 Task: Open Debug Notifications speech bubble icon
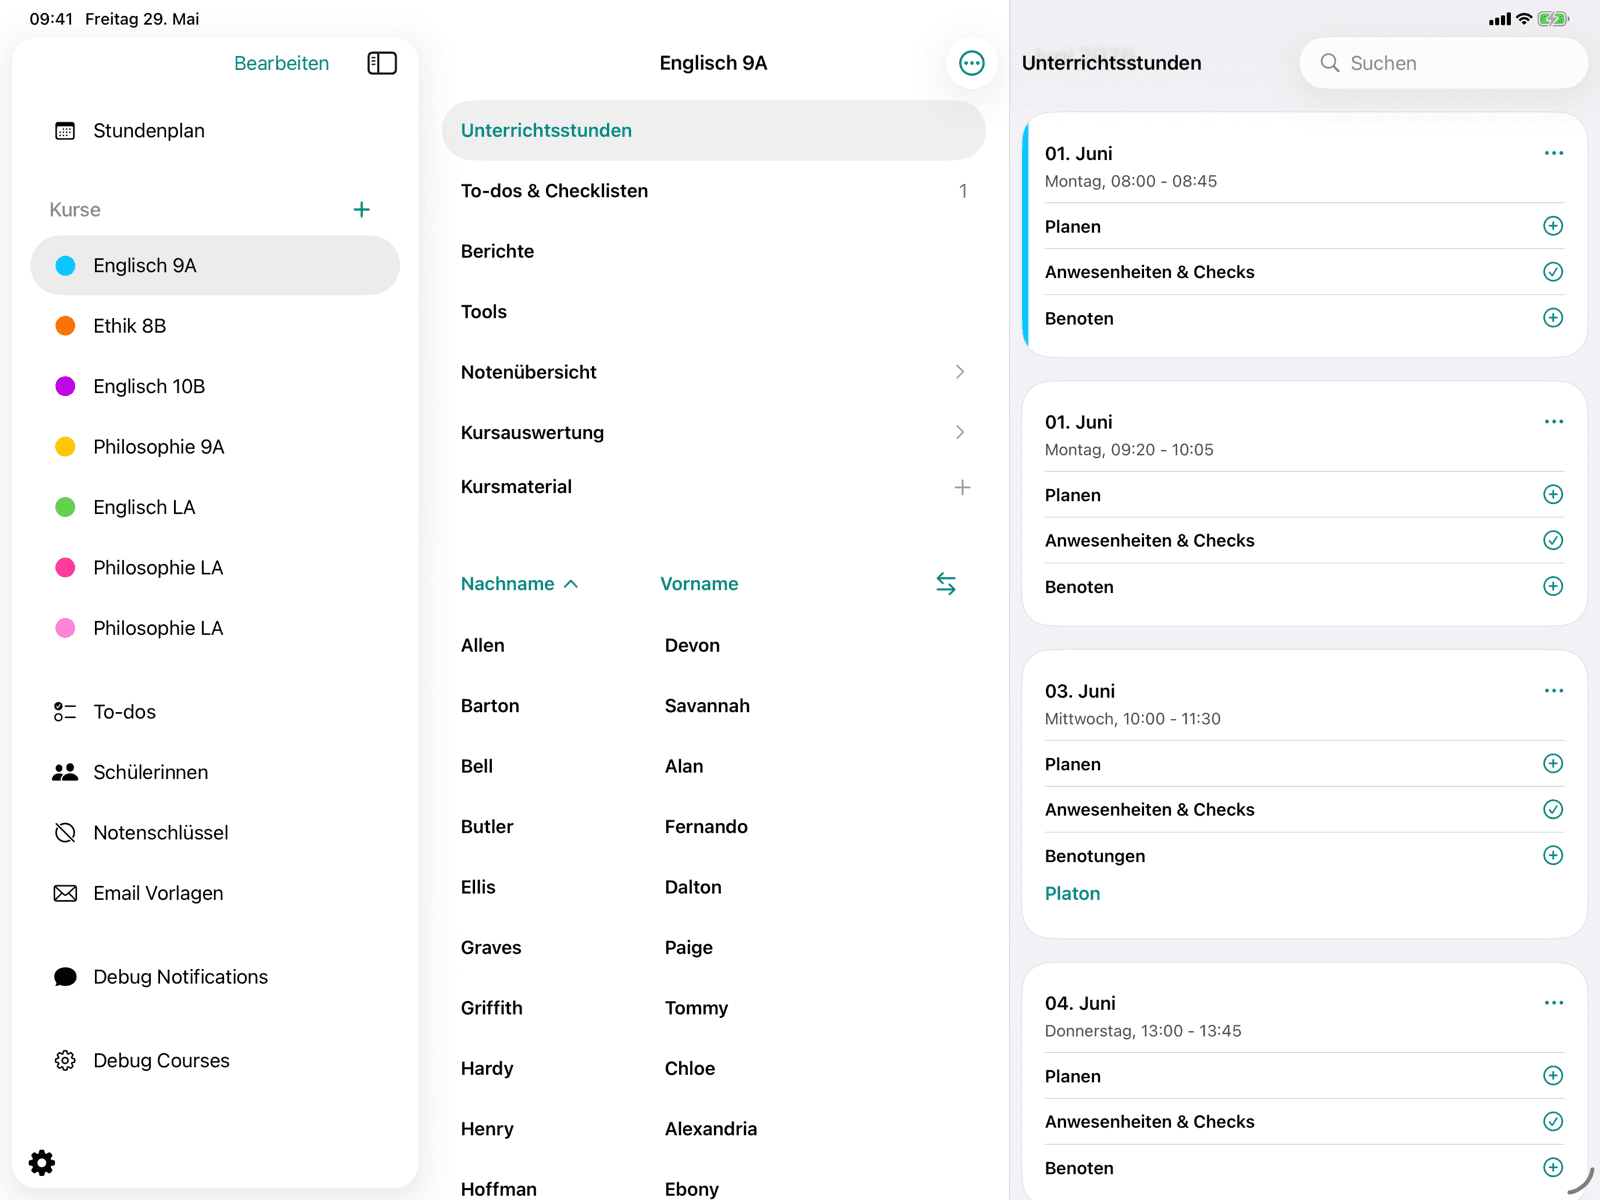click(x=65, y=977)
